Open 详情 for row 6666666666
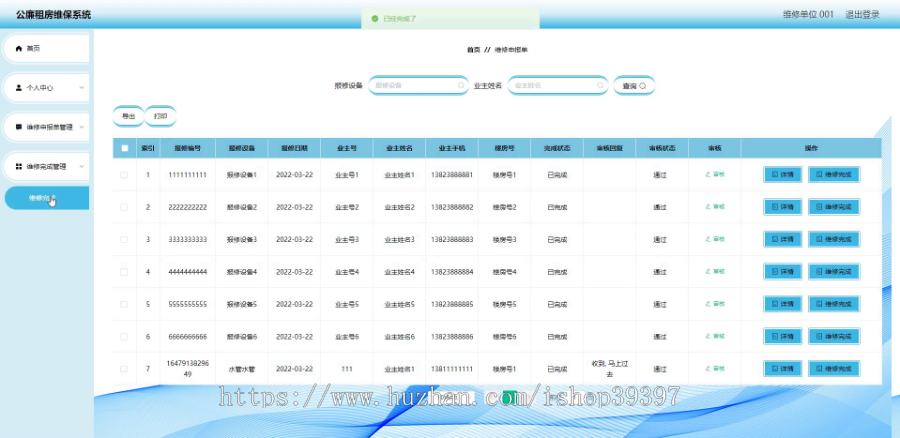The height and width of the screenshot is (438, 900). click(x=782, y=336)
